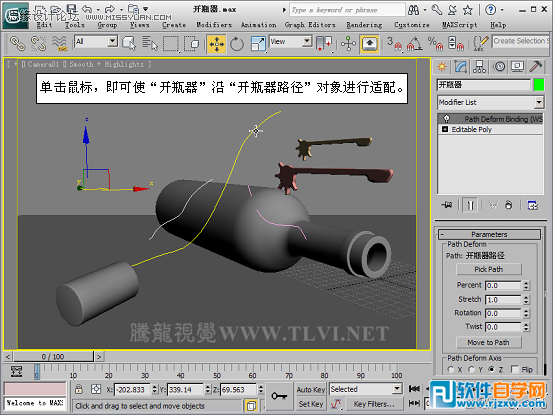Click Select and Manipulate icon
The height and width of the screenshot is (415, 553).
tap(348, 44)
